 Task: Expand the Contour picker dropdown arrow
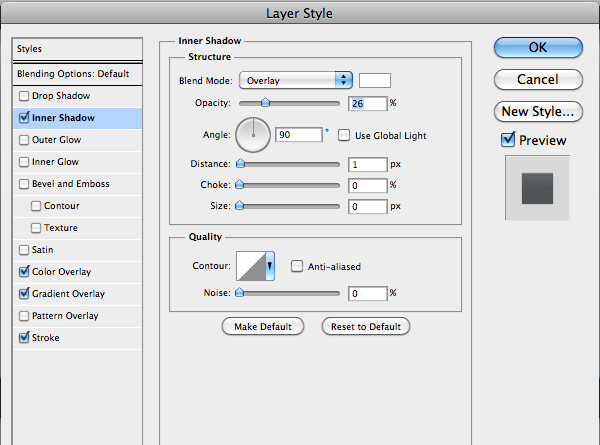270,266
